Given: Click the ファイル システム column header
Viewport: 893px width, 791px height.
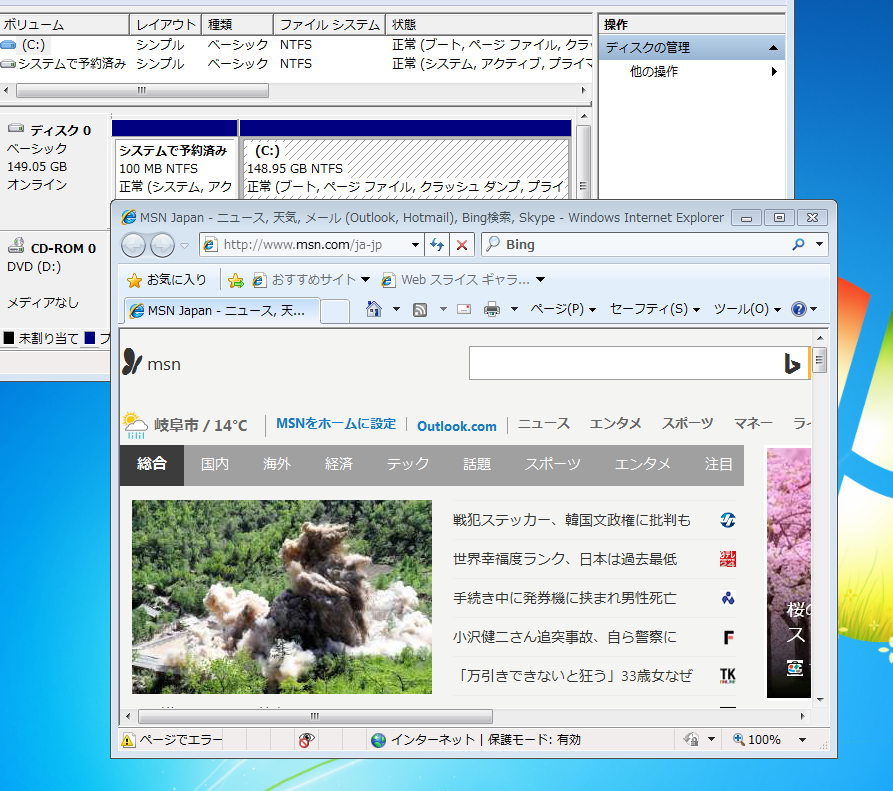Looking at the screenshot, I should tap(329, 25).
